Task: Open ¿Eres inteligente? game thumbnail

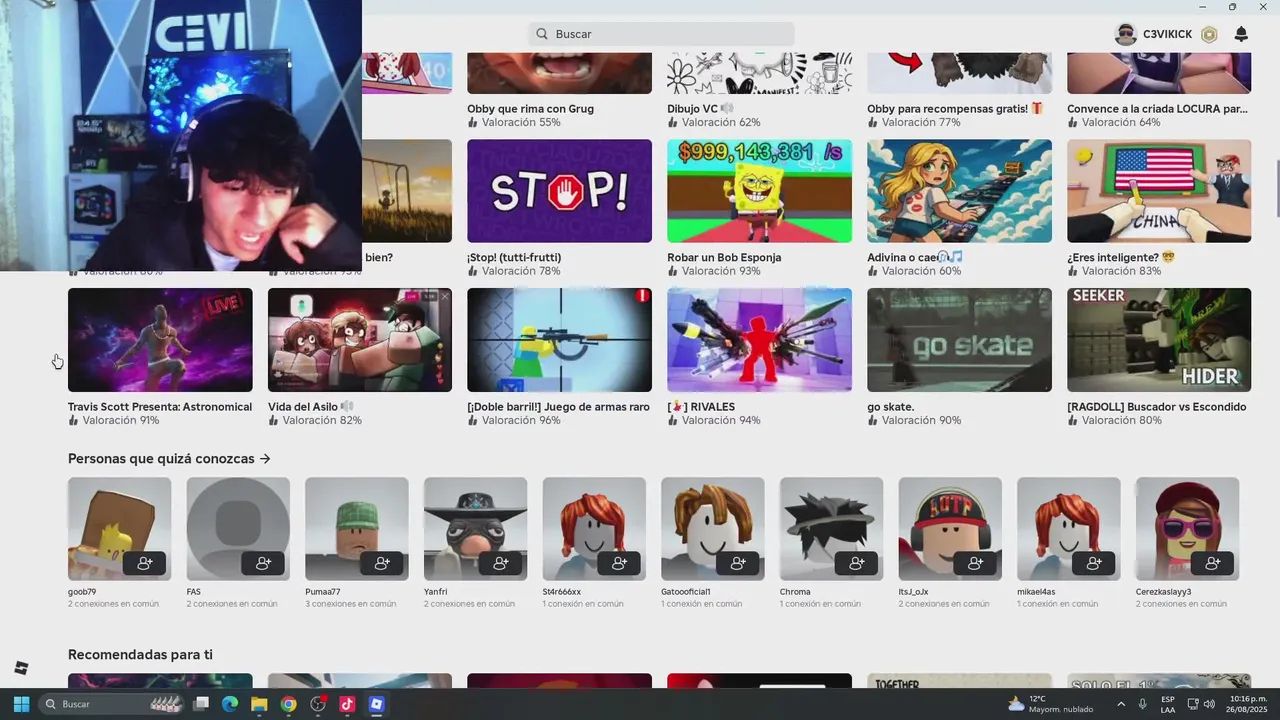Action: 1159,191
